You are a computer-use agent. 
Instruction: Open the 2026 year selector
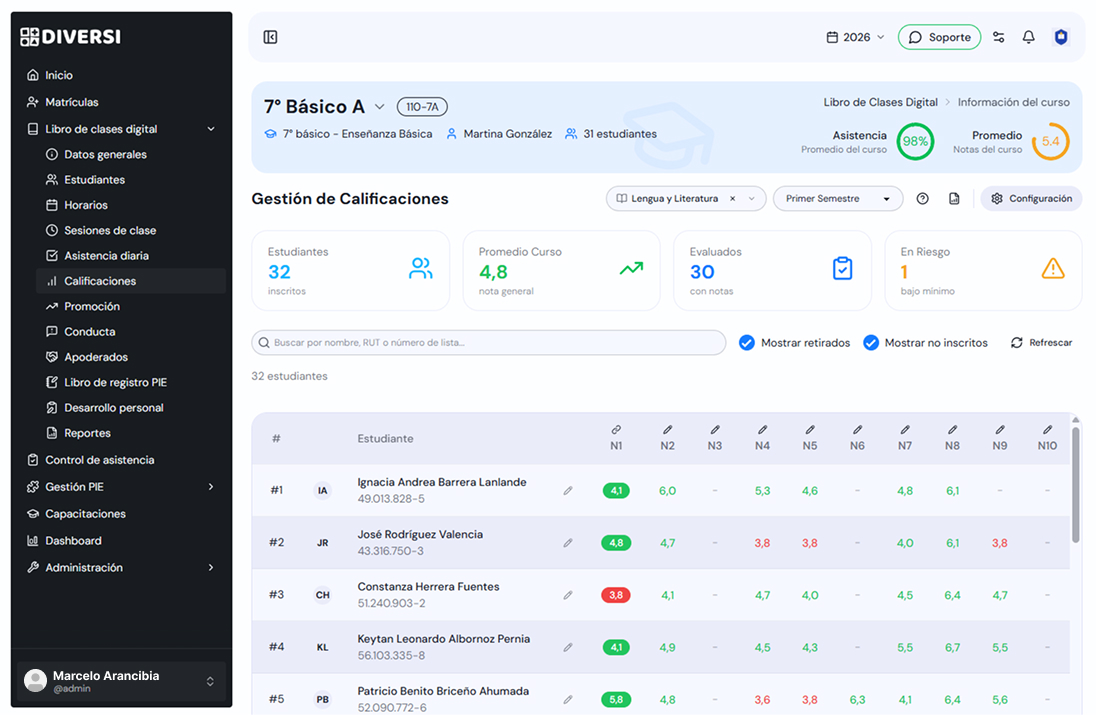point(856,37)
